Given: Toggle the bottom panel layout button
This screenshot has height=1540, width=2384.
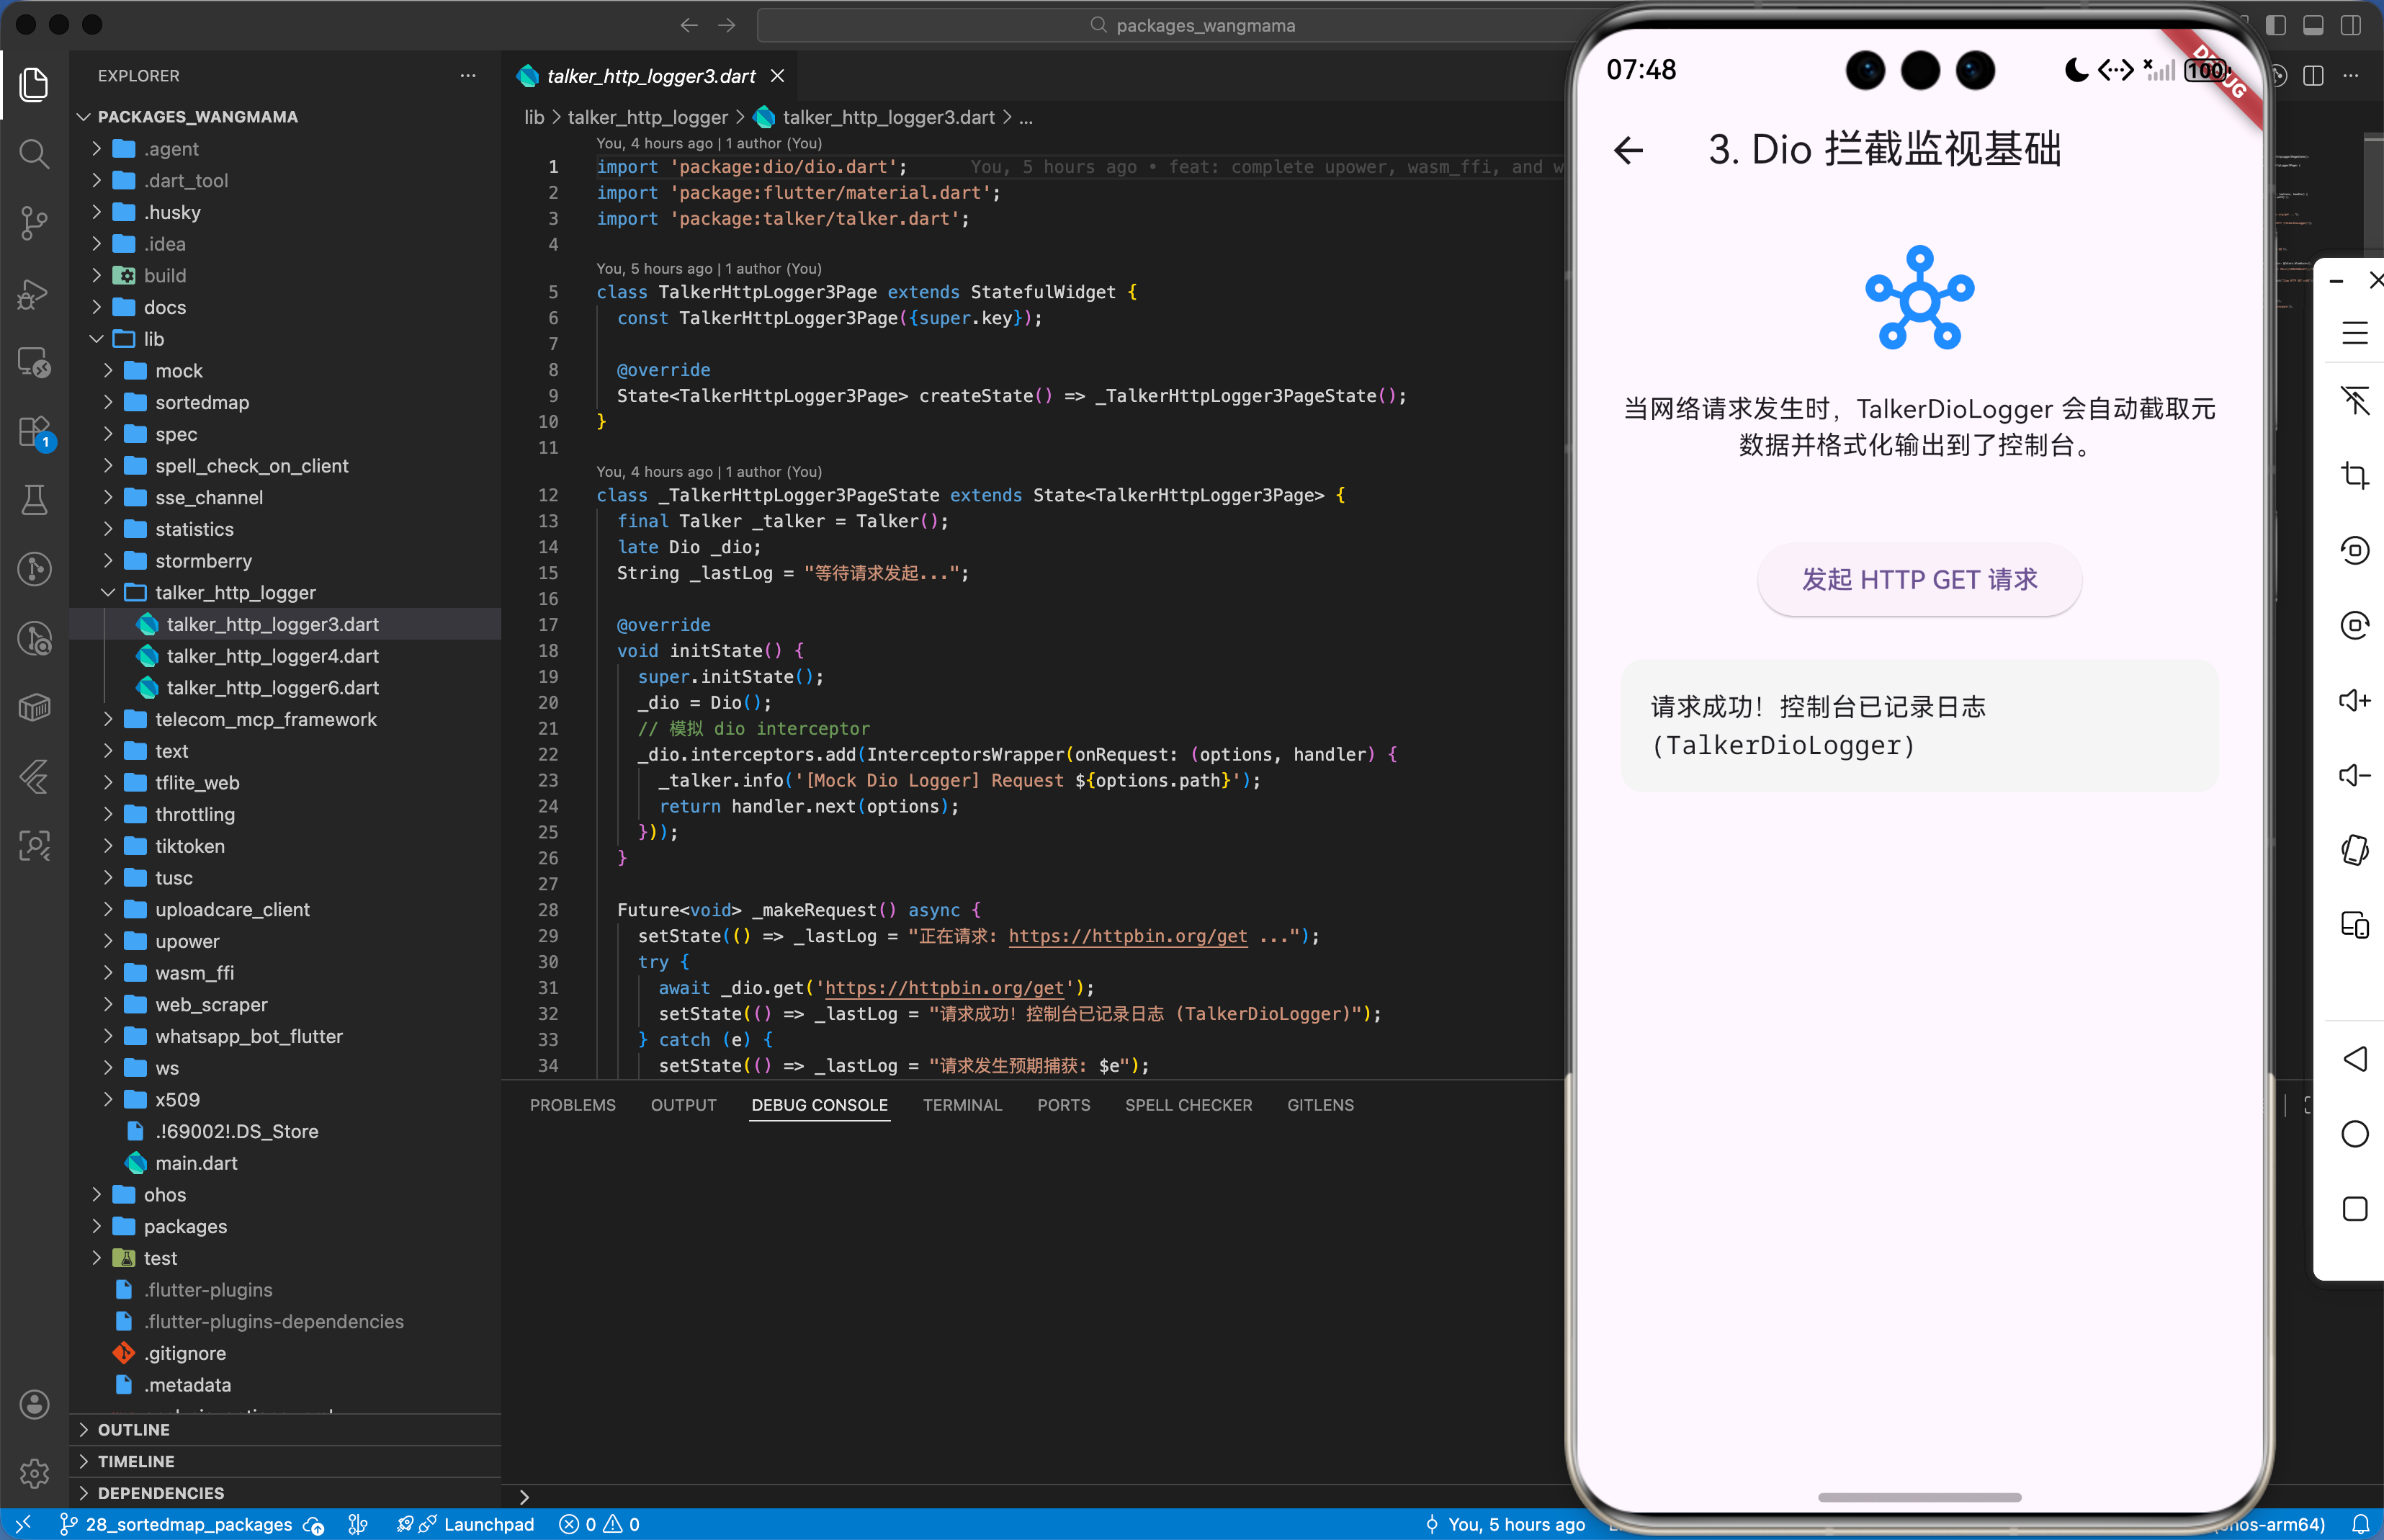Looking at the screenshot, I should pos(2313,25).
